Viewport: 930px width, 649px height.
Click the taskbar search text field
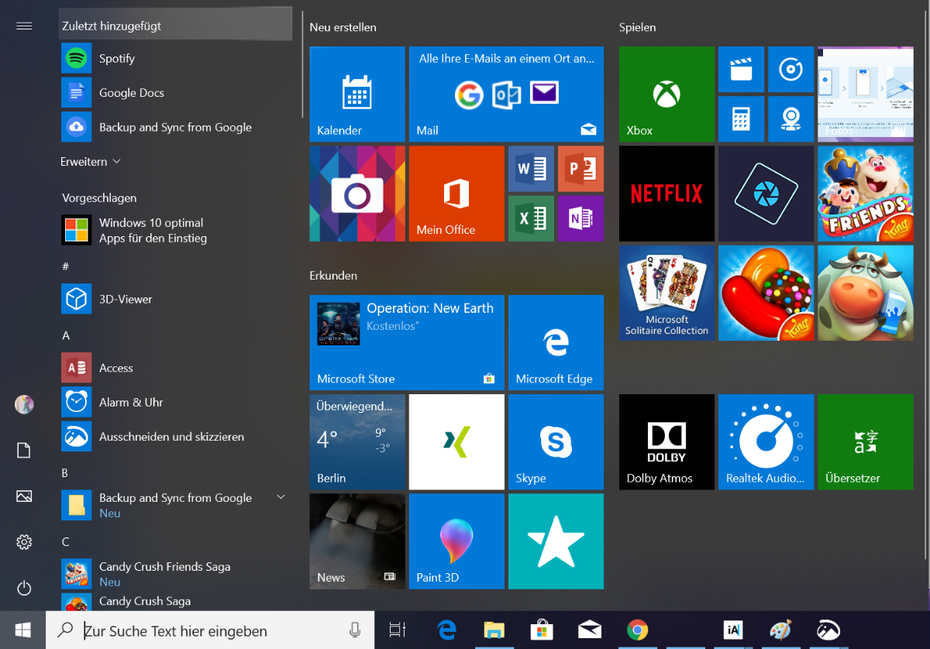pos(211,630)
